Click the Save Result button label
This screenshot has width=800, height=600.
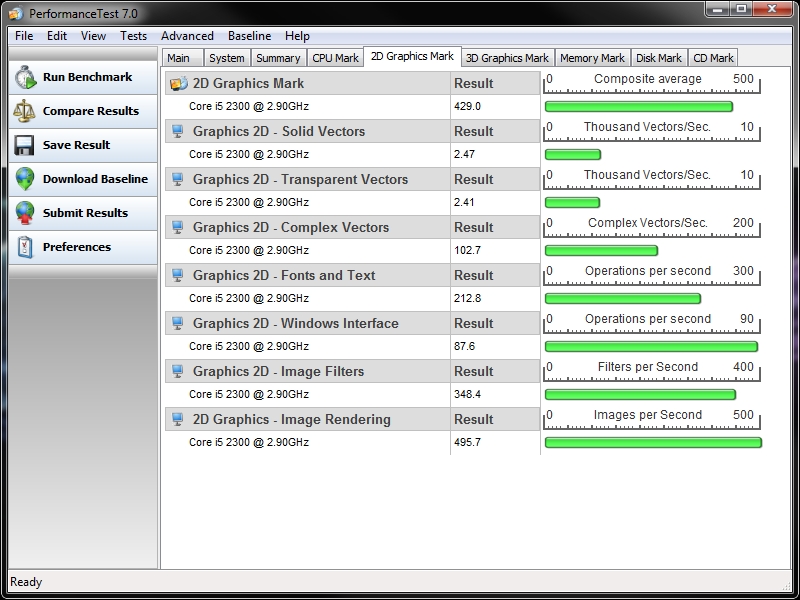[77, 145]
